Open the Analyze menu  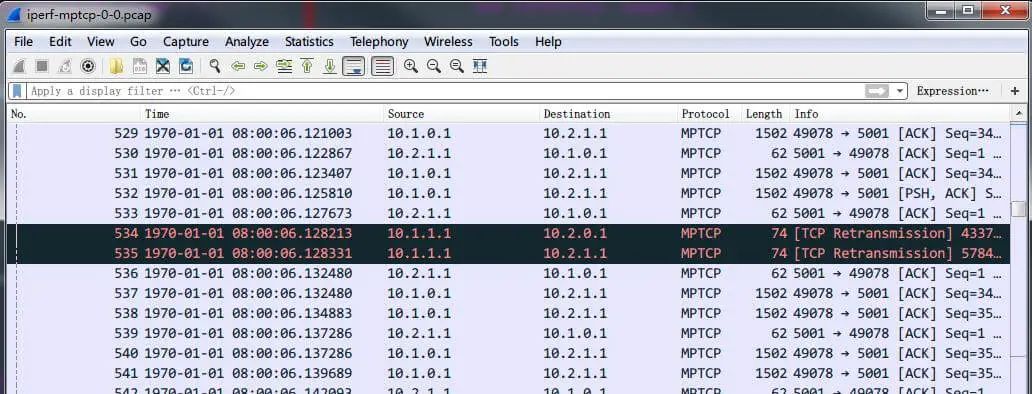(247, 41)
